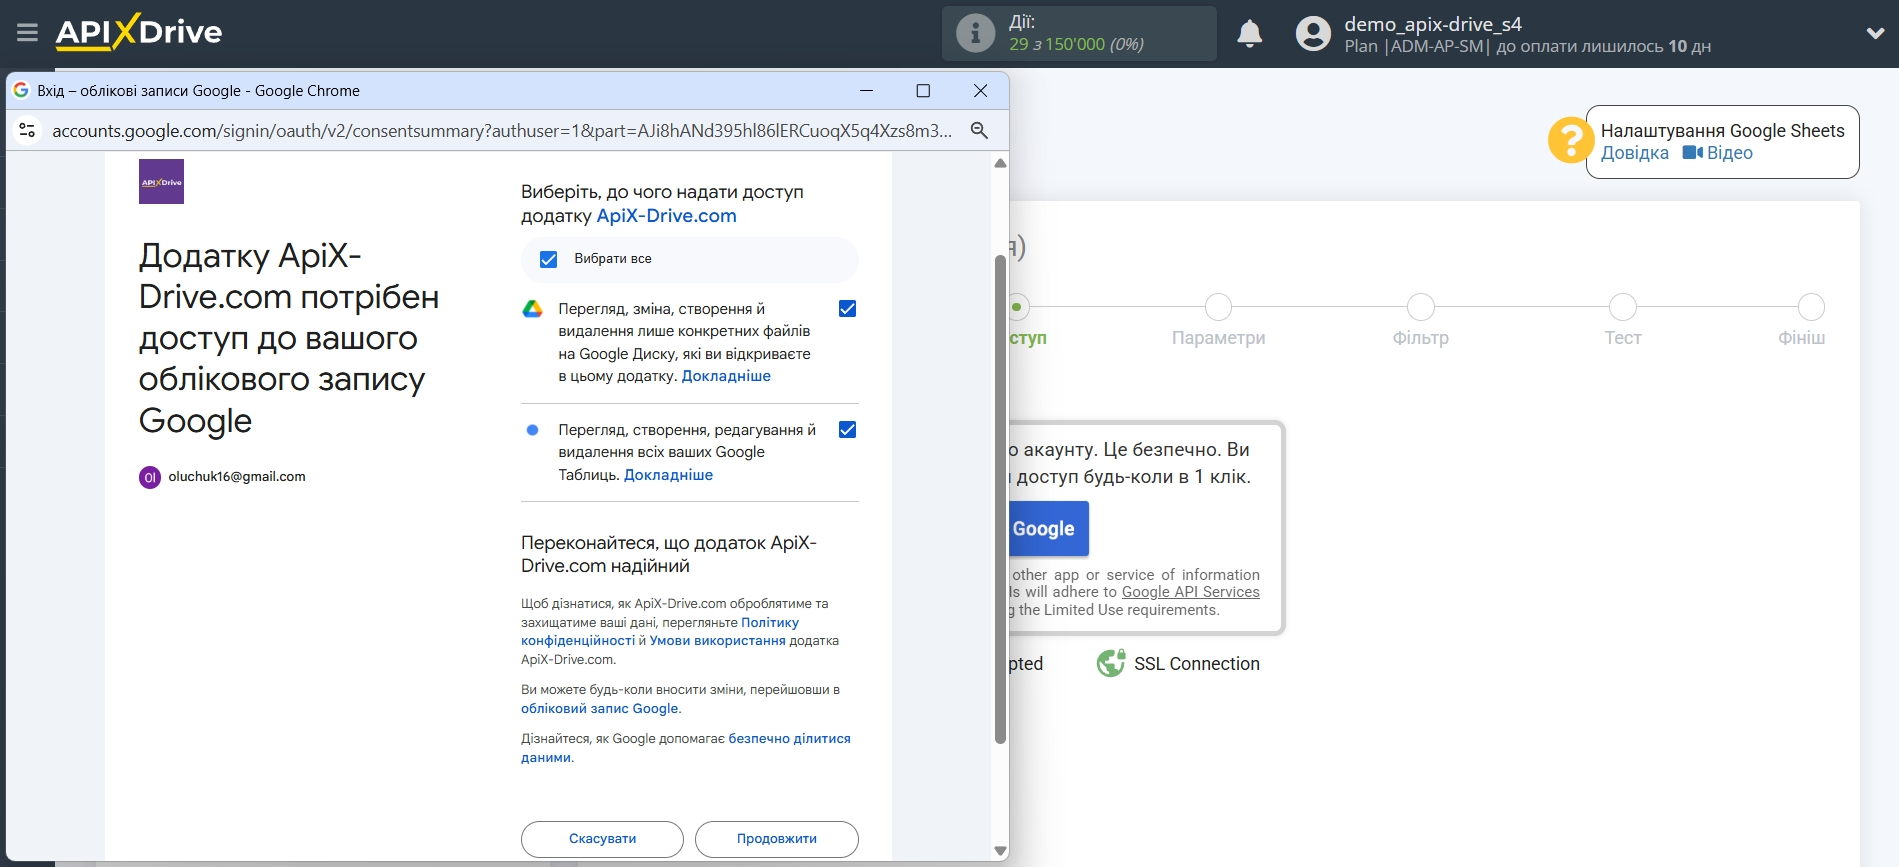The width and height of the screenshot is (1899, 867).
Task: Open Докладніше link for Google Таблиць permission
Action: click(x=668, y=475)
